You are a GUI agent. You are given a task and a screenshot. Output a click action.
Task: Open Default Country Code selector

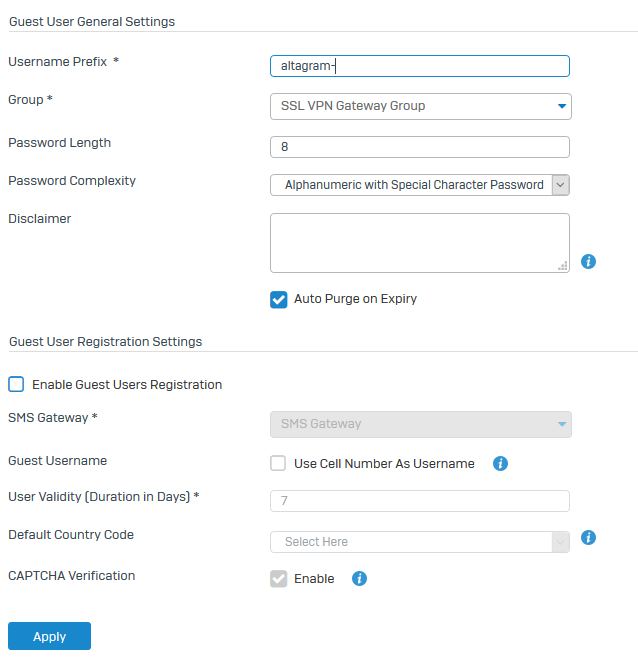pyautogui.click(x=420, y=542)
